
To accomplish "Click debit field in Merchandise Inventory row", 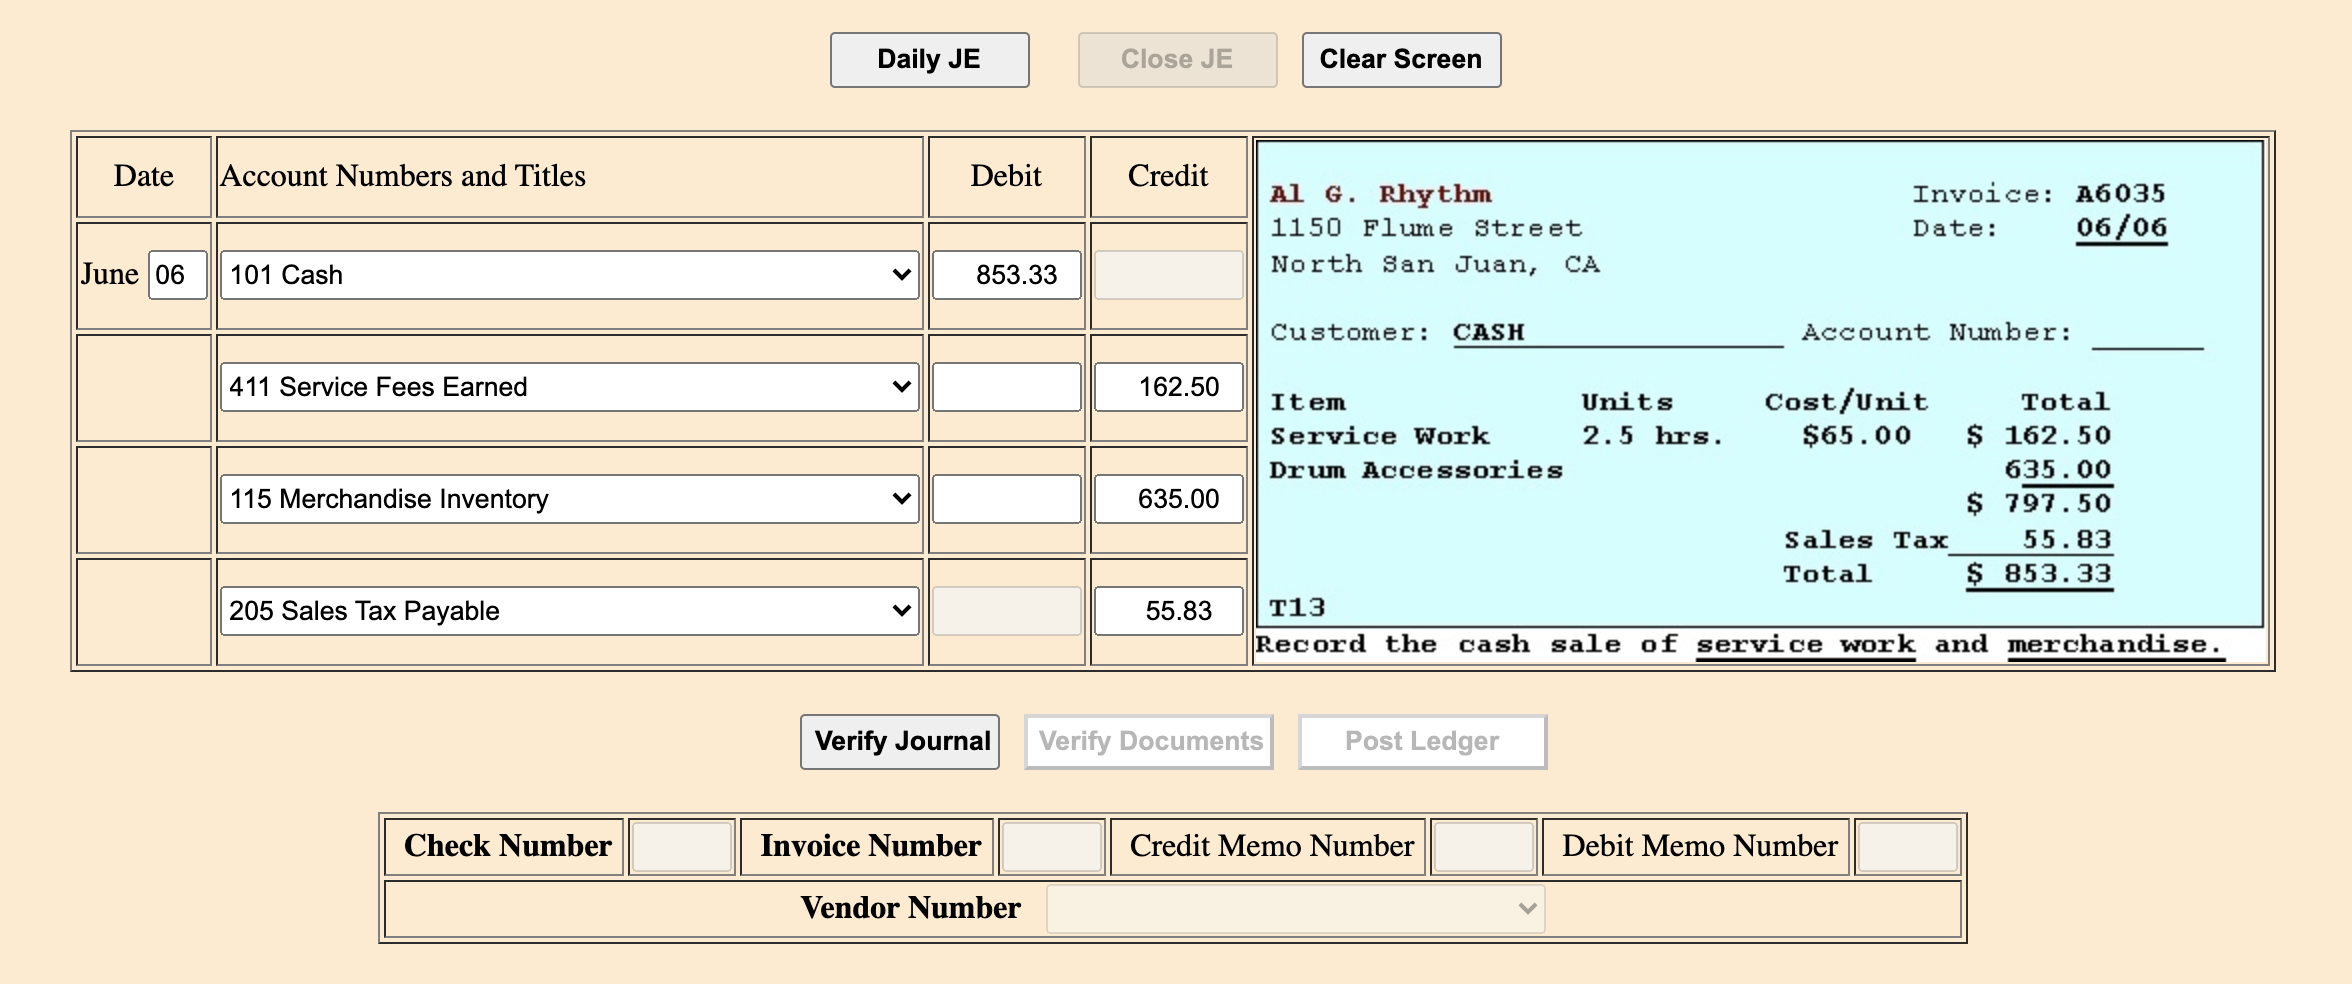I will coord(1007,499).
